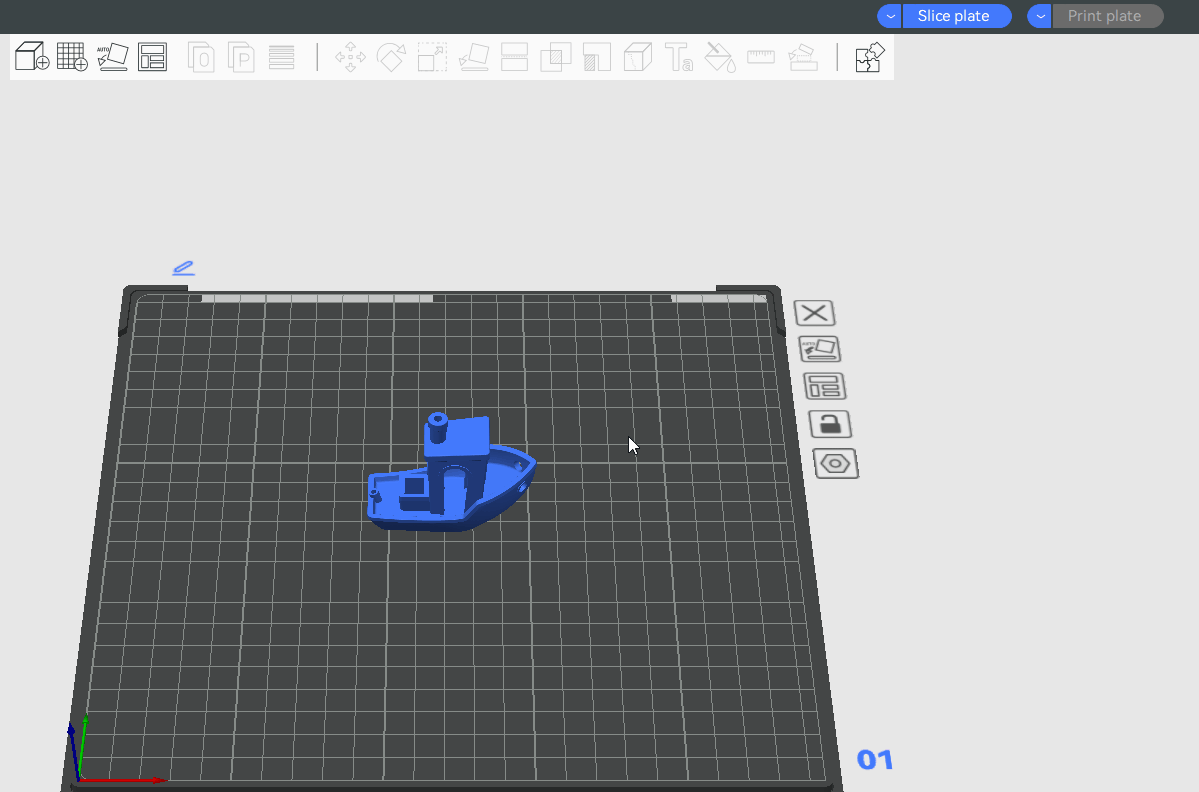
Task: Click the Add model cube icon
Action: tap(32, 57)
